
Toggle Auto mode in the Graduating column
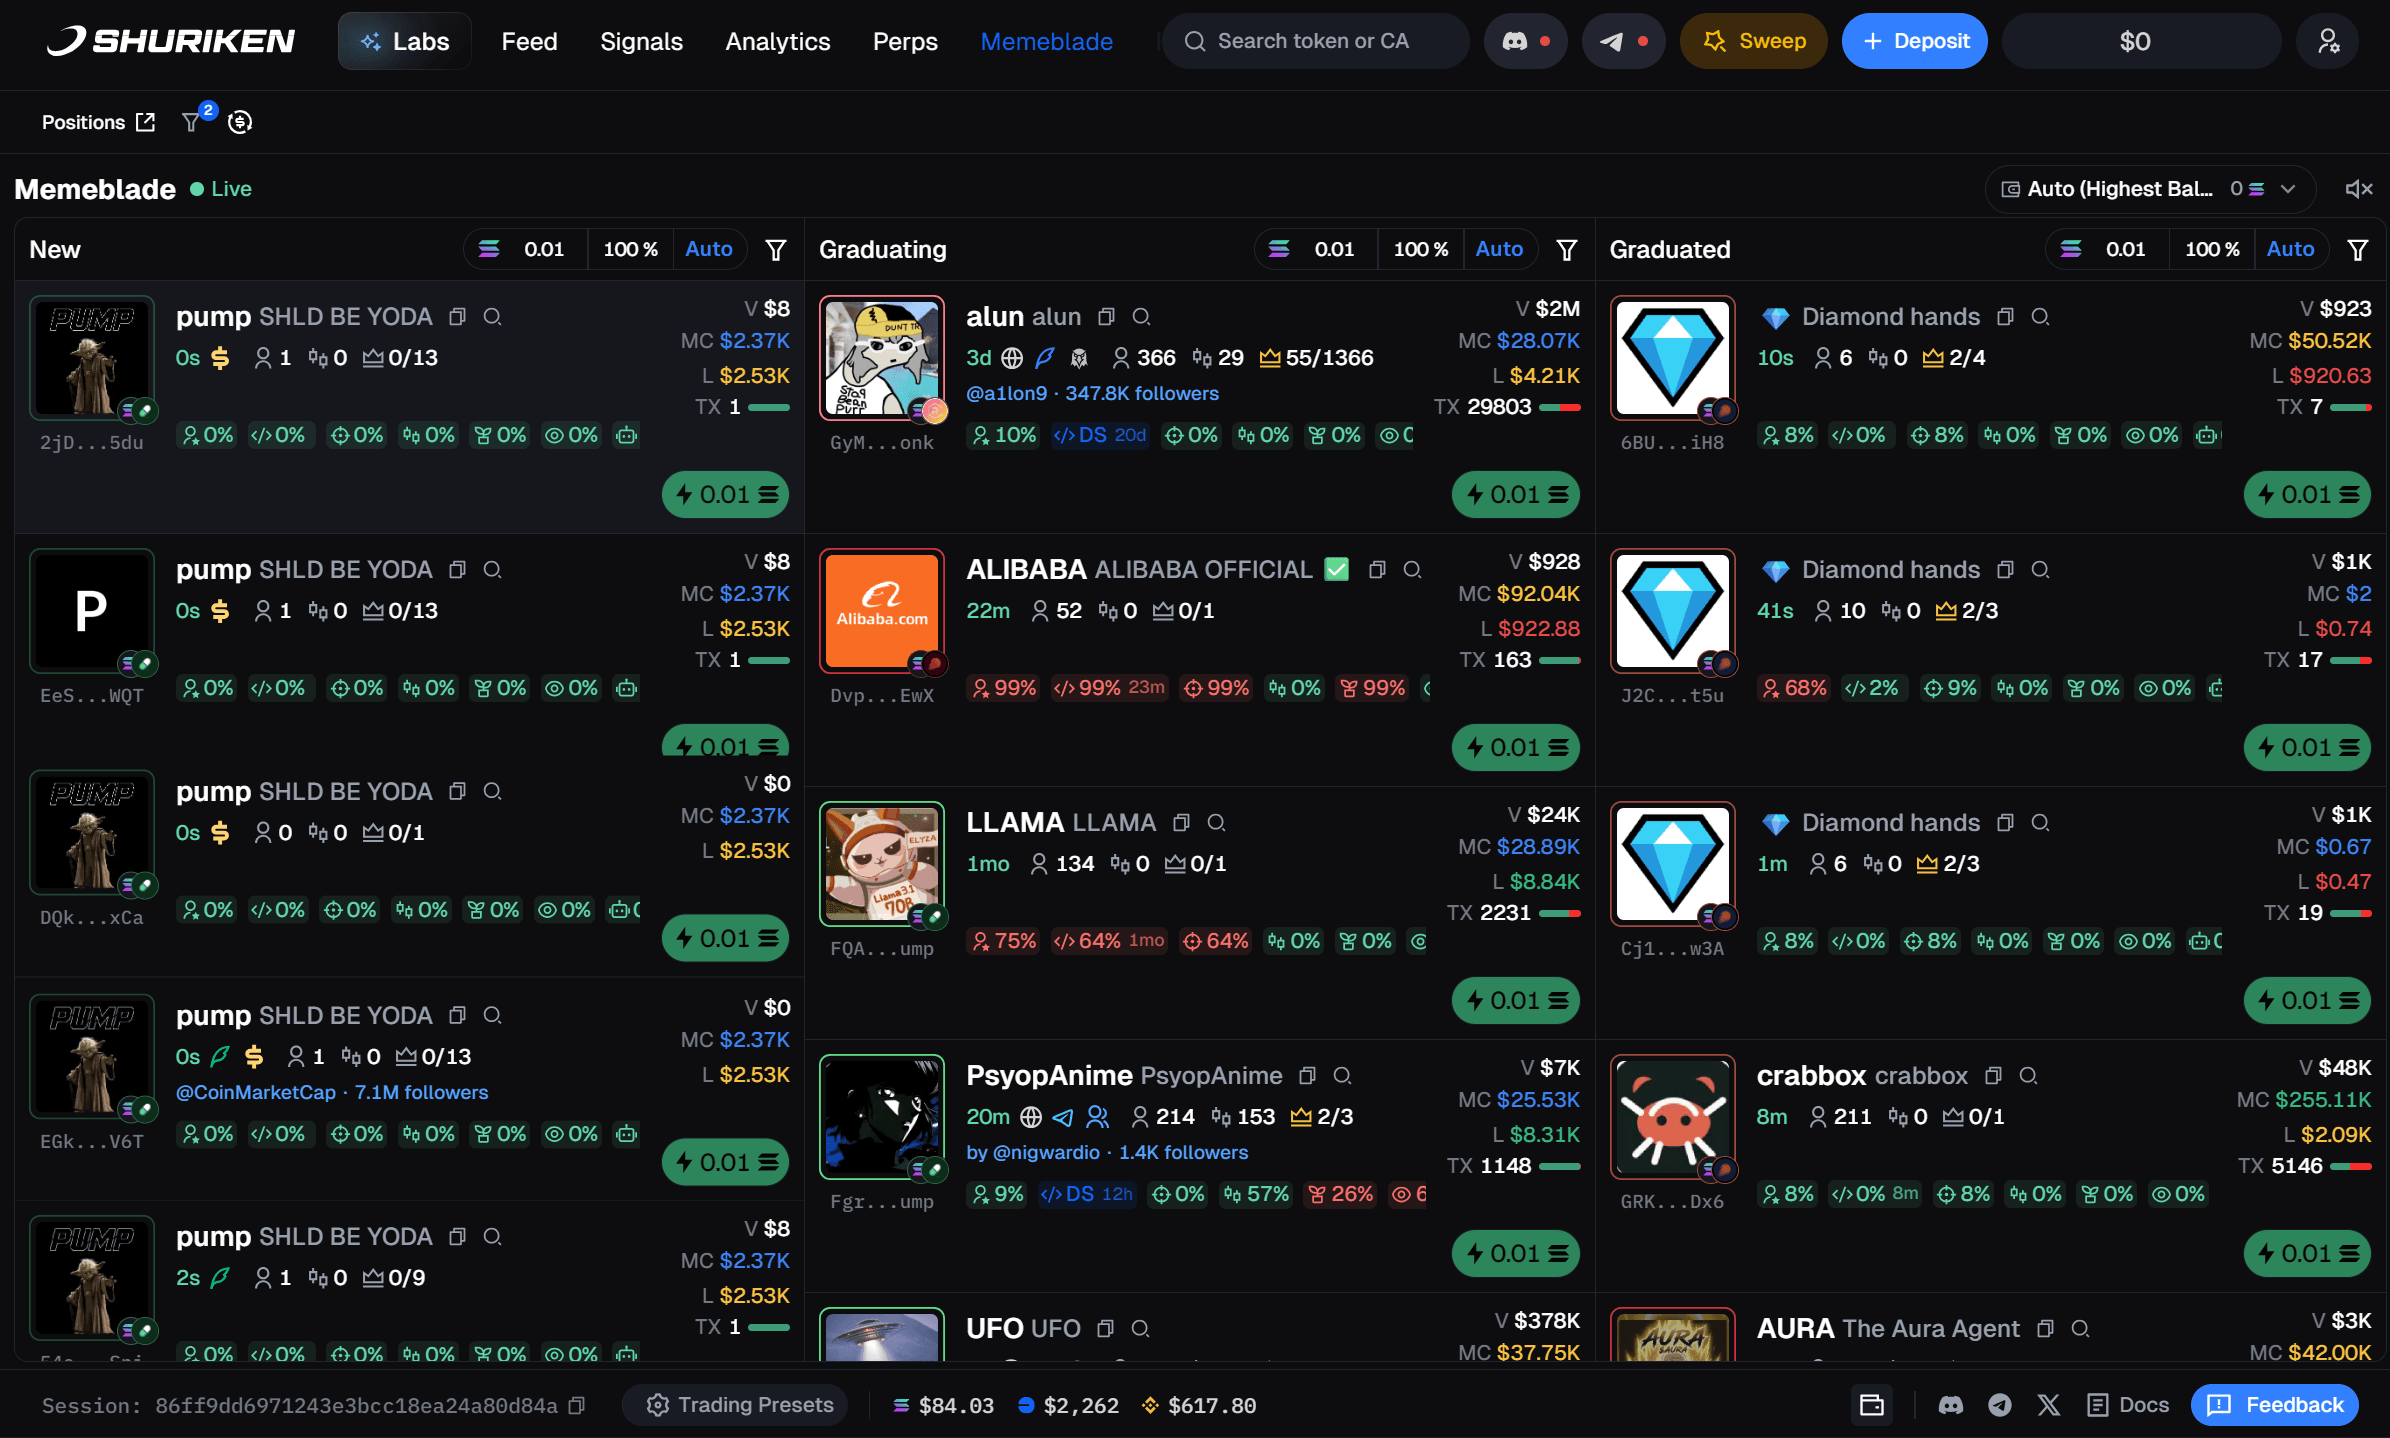click(x=1499, y=249)
